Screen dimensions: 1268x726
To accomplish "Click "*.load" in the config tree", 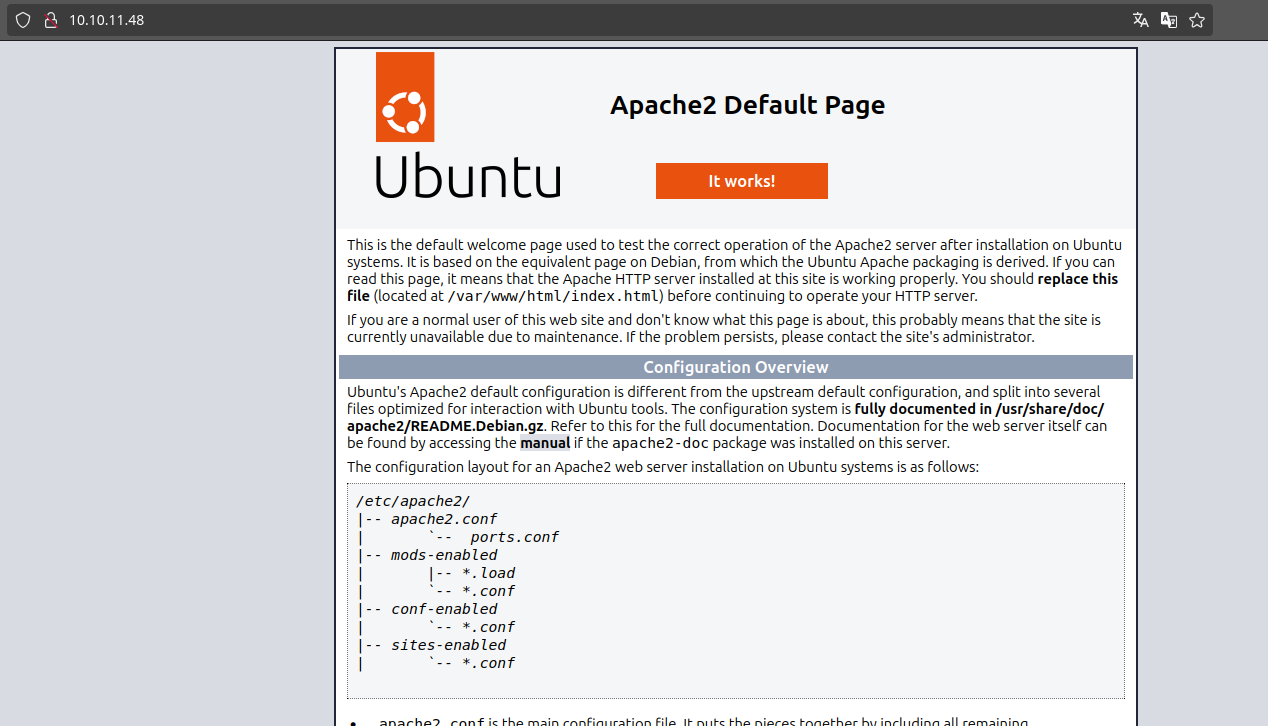I will (x=488, y=573).
